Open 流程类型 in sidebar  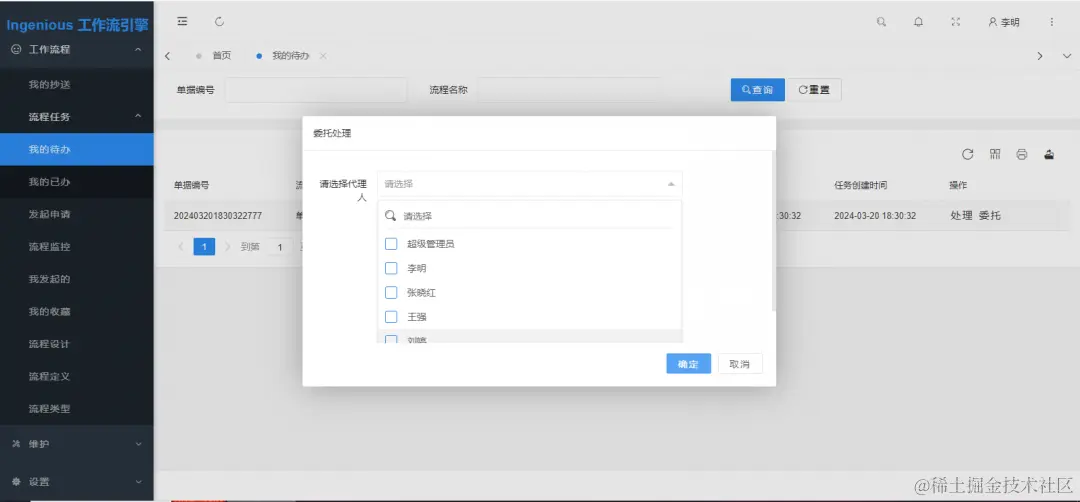click(x=76, y=408)
